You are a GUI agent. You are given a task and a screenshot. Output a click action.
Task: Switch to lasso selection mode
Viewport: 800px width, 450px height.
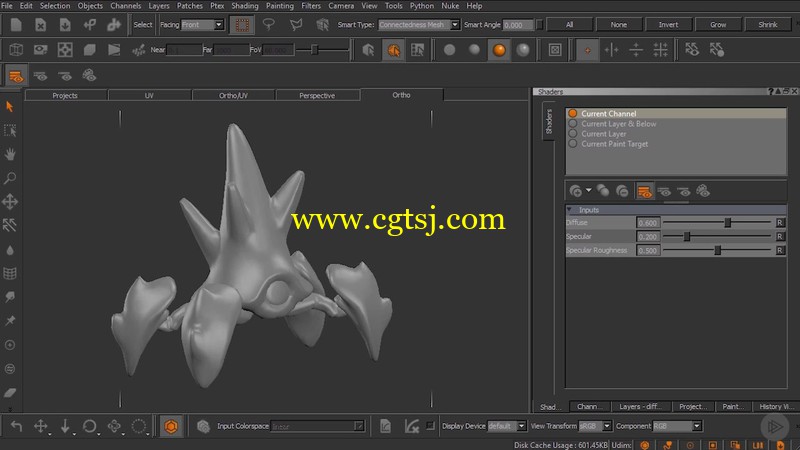pos(268,24)
